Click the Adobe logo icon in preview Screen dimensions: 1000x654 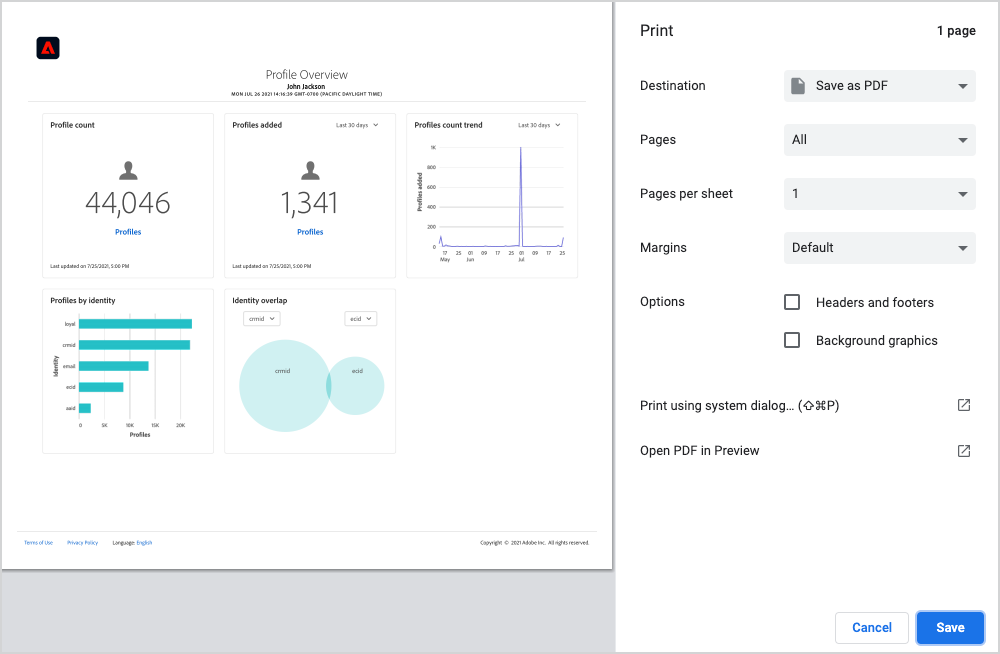point(48,48)
